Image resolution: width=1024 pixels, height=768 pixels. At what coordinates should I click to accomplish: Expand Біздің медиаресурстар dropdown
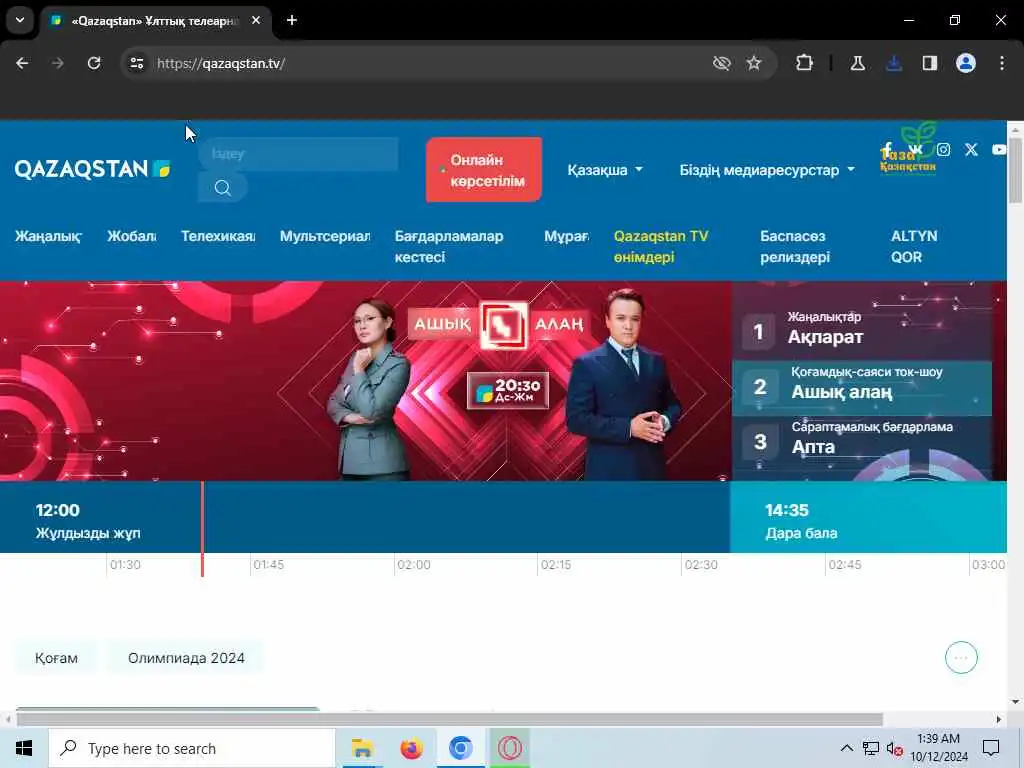767,170
